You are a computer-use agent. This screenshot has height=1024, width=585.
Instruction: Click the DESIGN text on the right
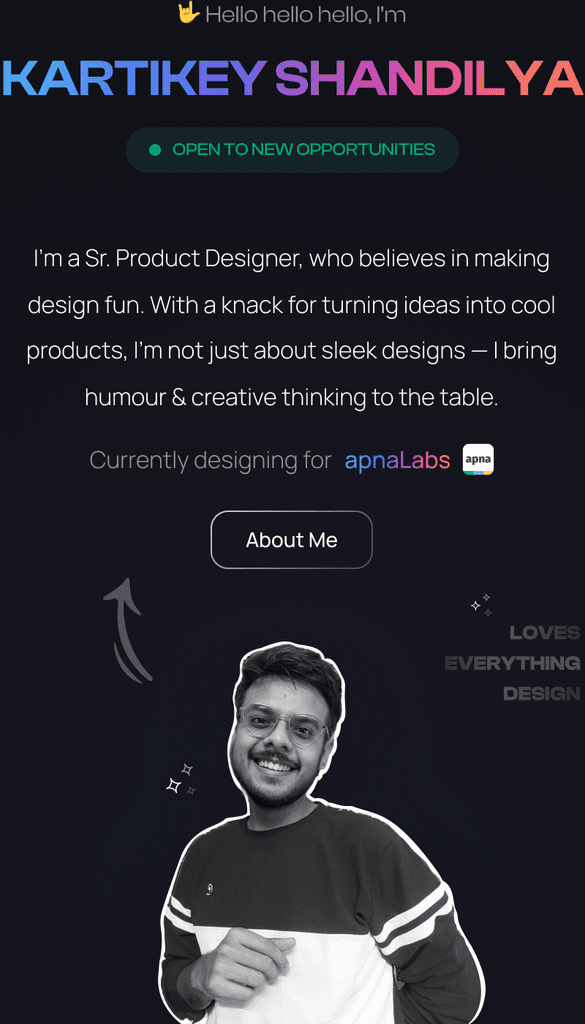pyautogui.click(x=541, y=694)
